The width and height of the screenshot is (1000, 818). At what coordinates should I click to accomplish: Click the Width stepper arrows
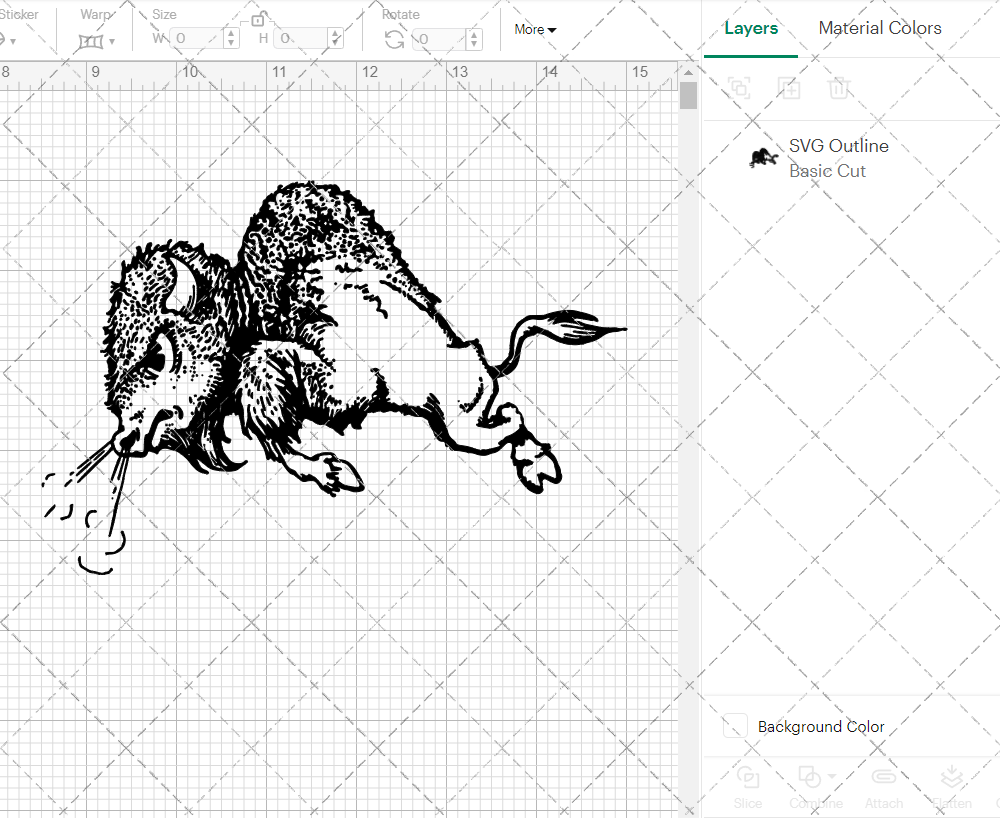point(231,38)
